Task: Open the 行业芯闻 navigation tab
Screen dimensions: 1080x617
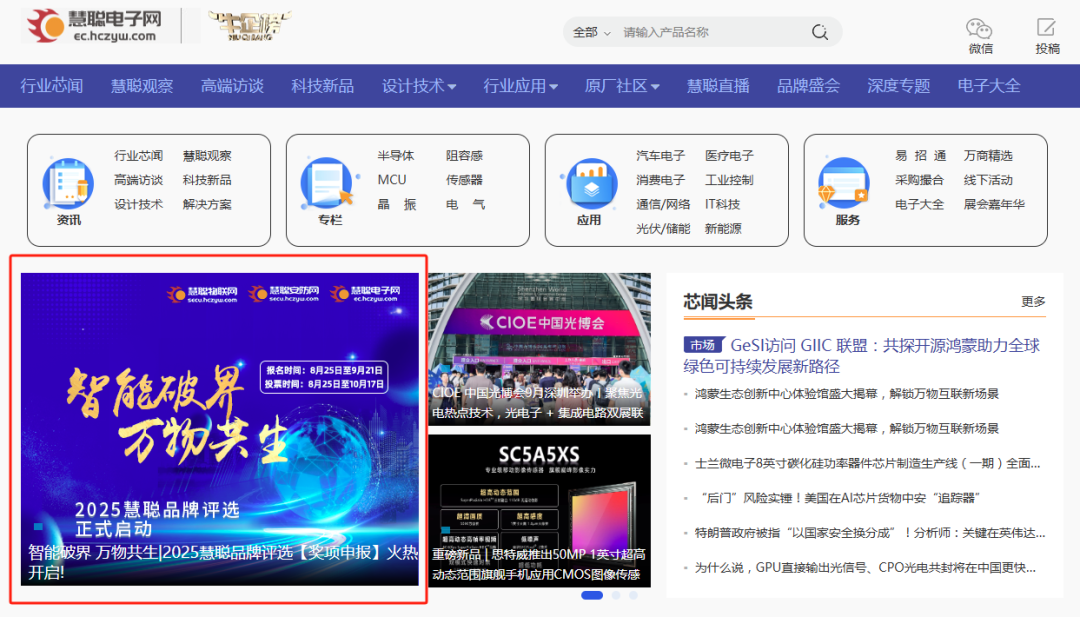Action: pyautogui.click(x=52, y=86)
